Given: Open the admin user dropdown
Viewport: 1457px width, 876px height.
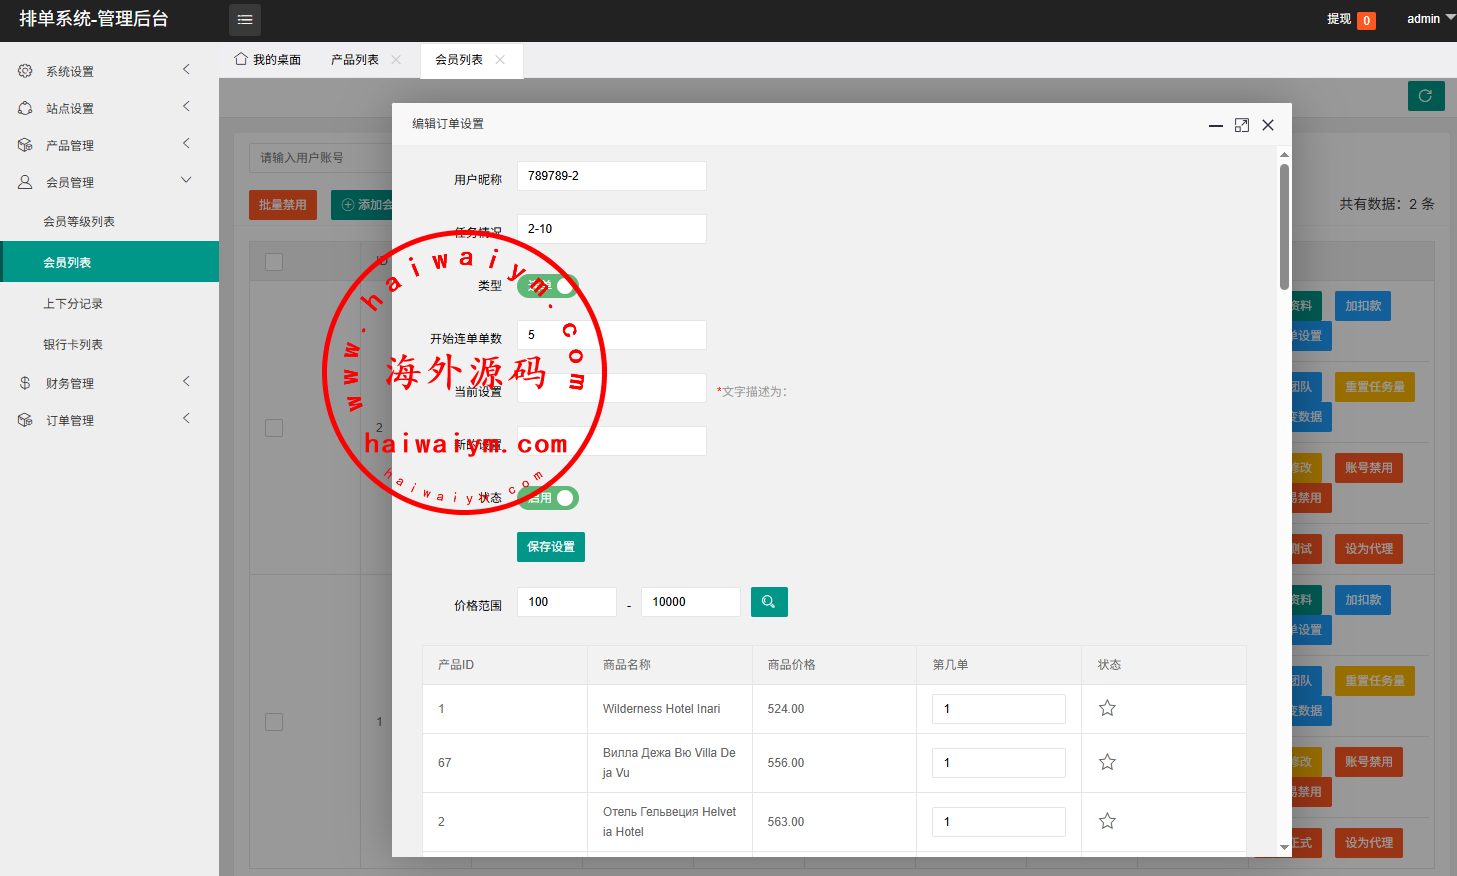Looking at the screenshot, I should pyautogui.click(x=1430, y=19).
